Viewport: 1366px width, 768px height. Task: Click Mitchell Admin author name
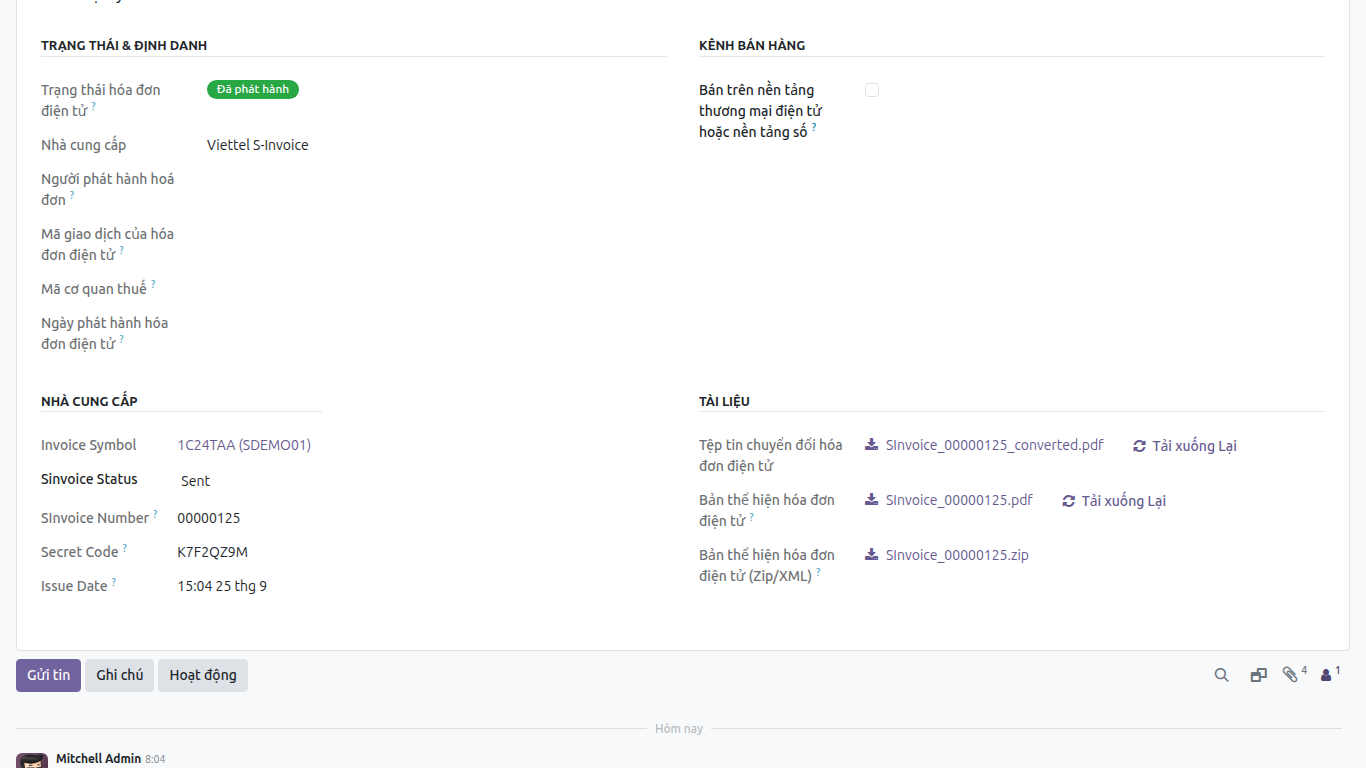pos(98,759)
